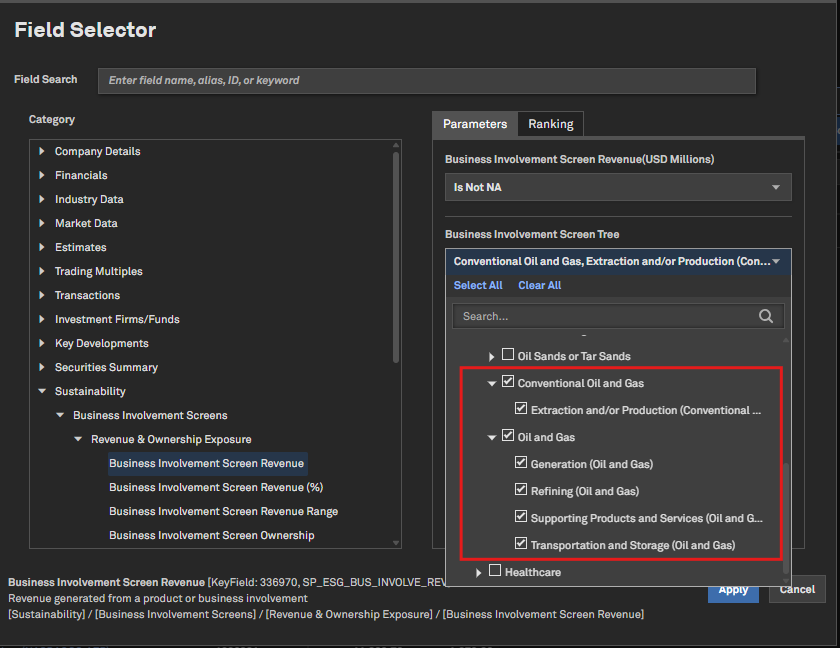The image size is (840, 648).
Task: Check the Oil Sands or Tar Sands checkbox
Action: click(508, 355)
